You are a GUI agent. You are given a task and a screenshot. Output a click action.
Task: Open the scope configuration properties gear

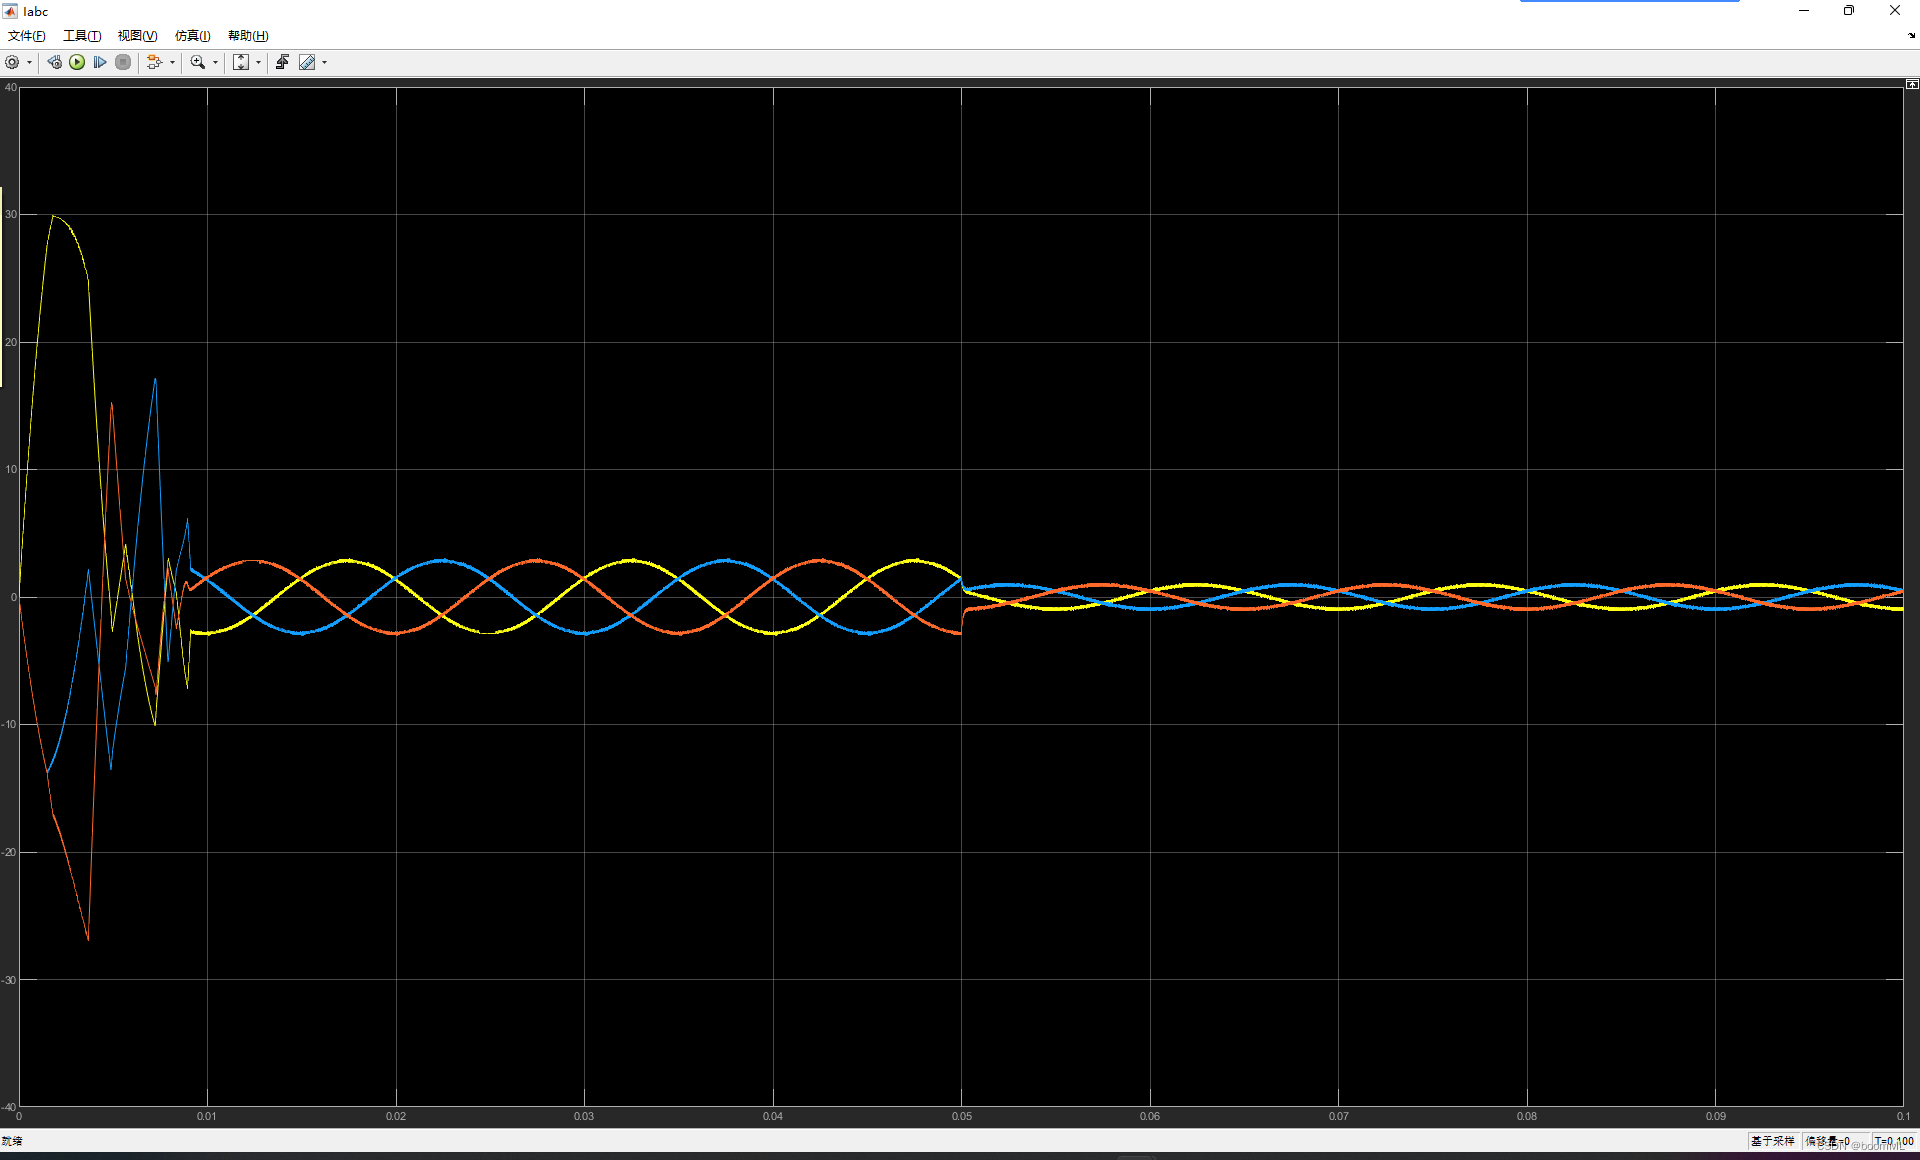[12, 62]
